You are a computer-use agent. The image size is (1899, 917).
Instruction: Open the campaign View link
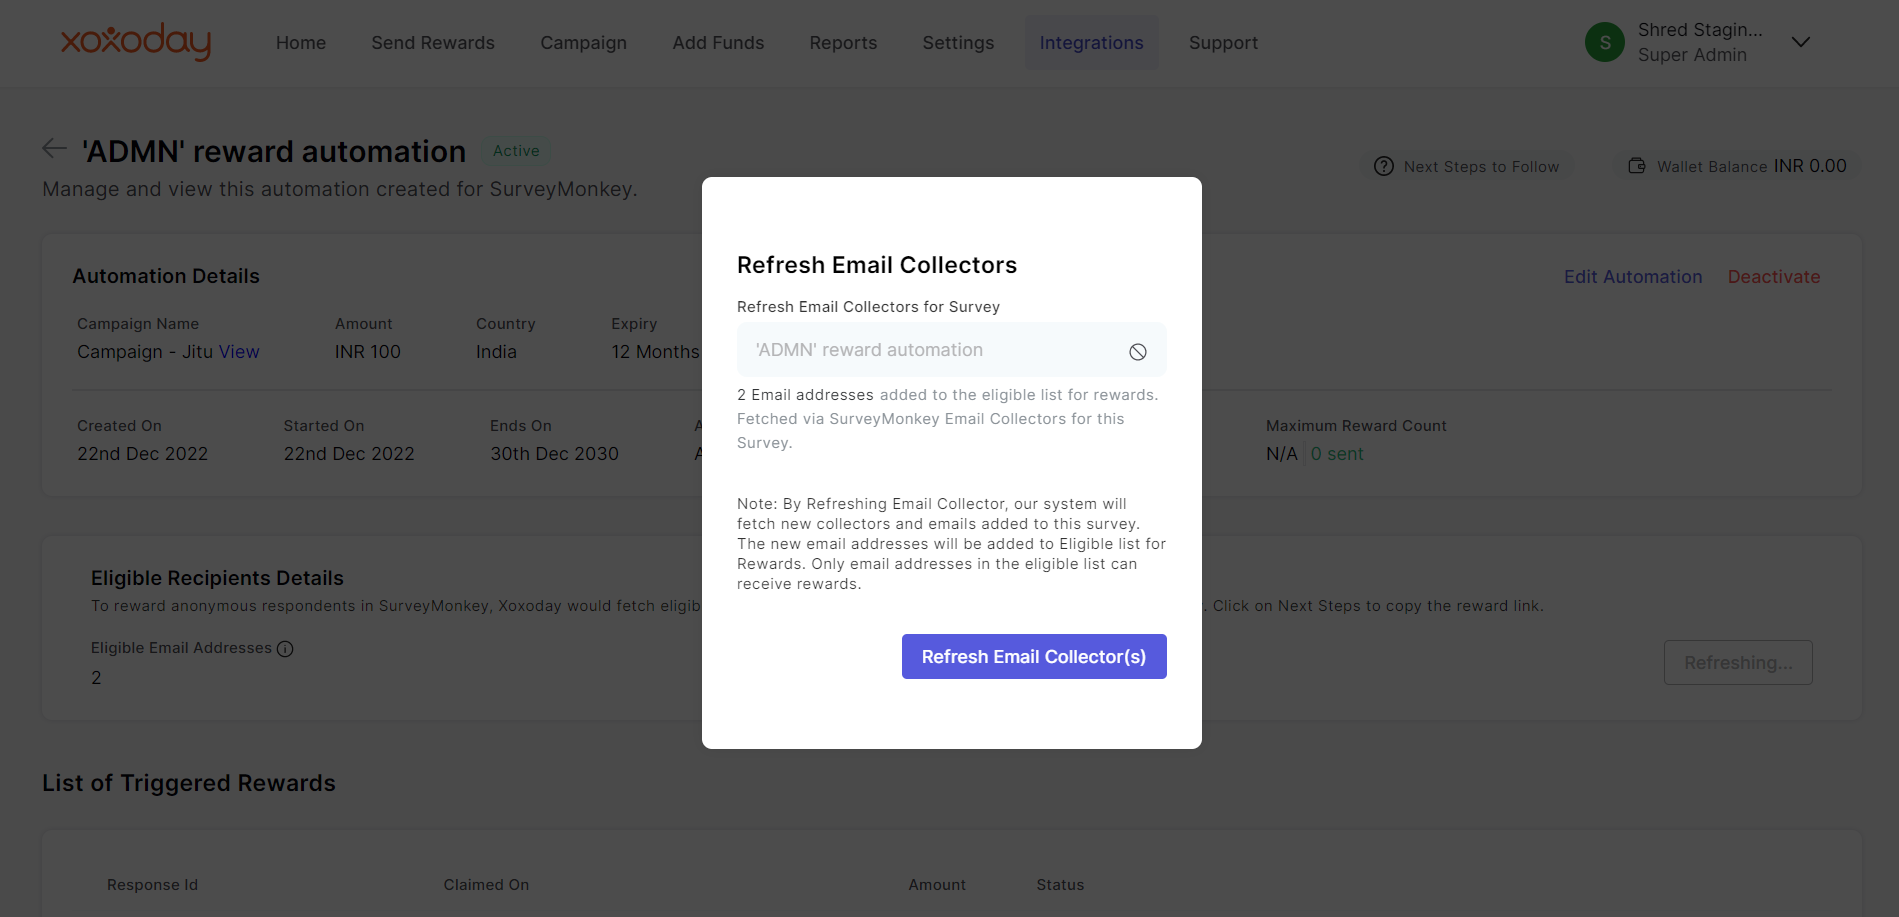tap(239, 352)
